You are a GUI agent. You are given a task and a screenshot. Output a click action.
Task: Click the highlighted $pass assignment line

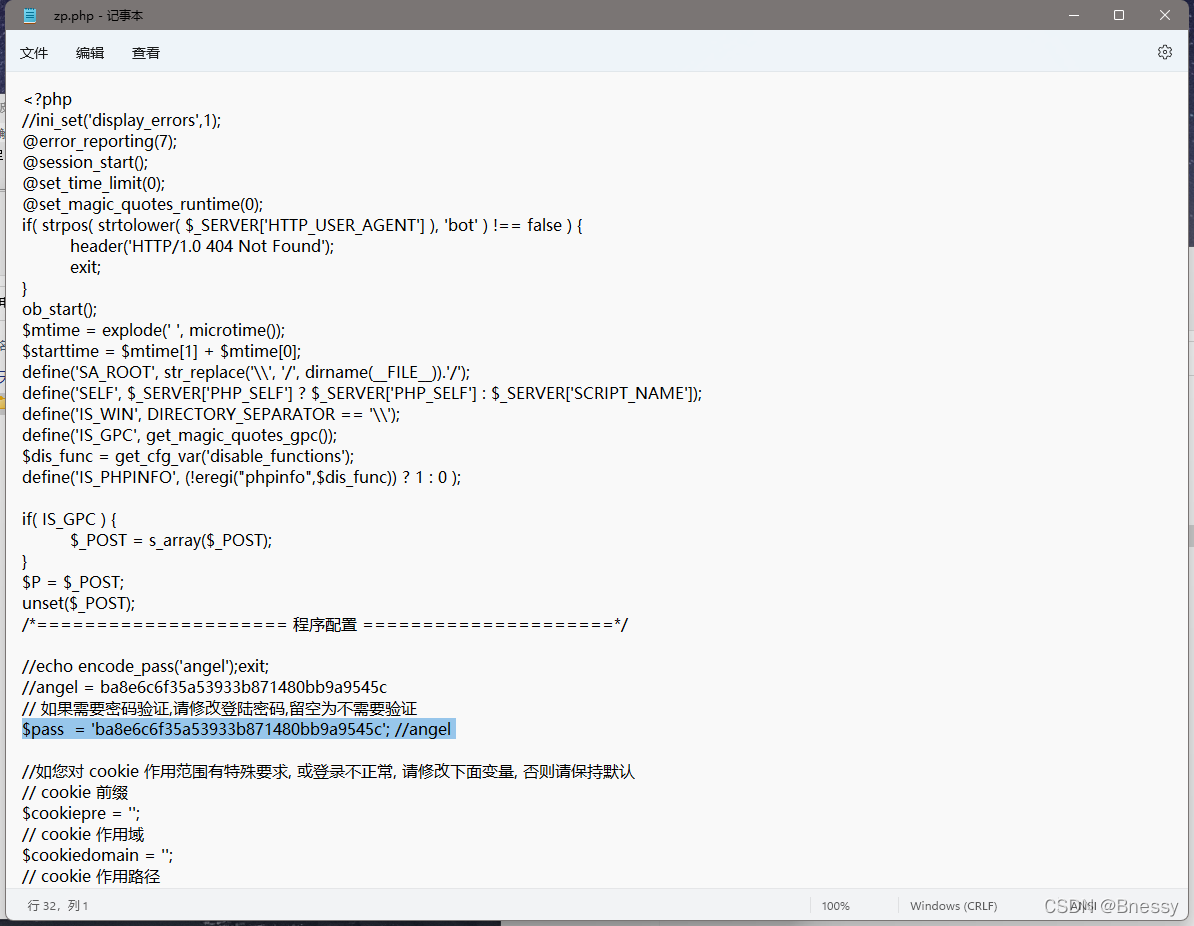[237, 730]
